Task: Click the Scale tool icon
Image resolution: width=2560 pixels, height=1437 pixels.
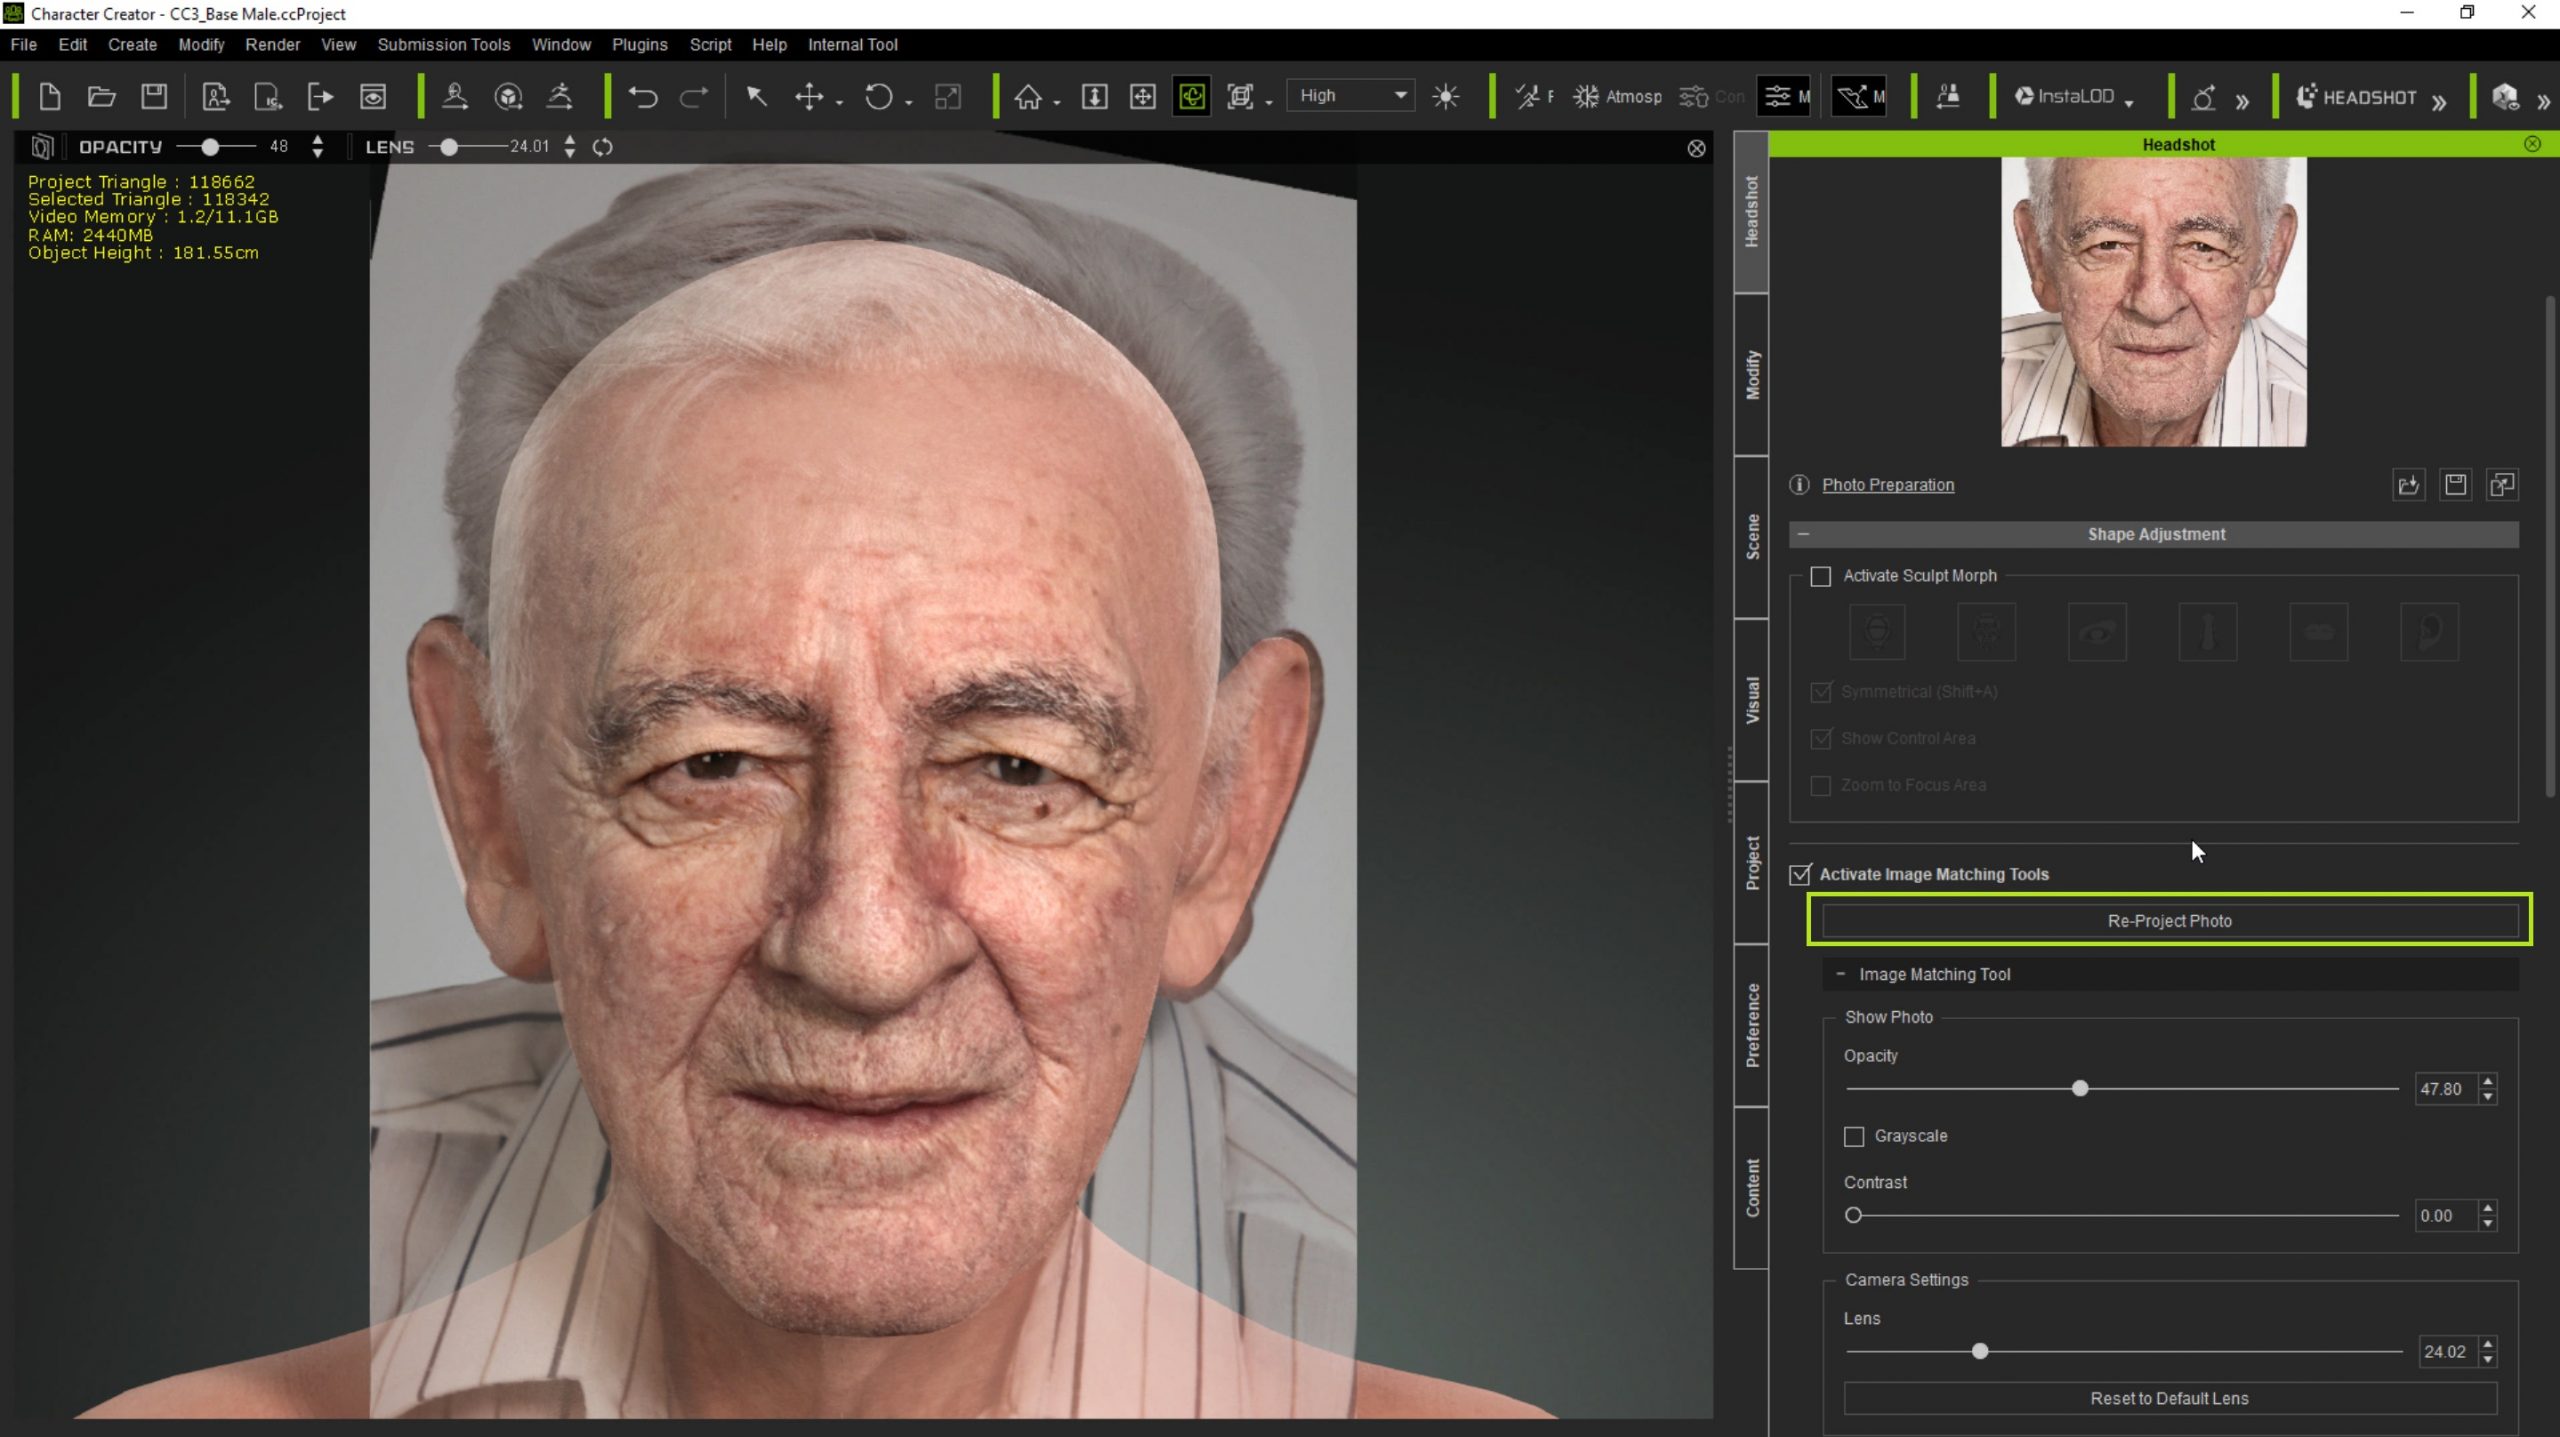Action: 947,97
